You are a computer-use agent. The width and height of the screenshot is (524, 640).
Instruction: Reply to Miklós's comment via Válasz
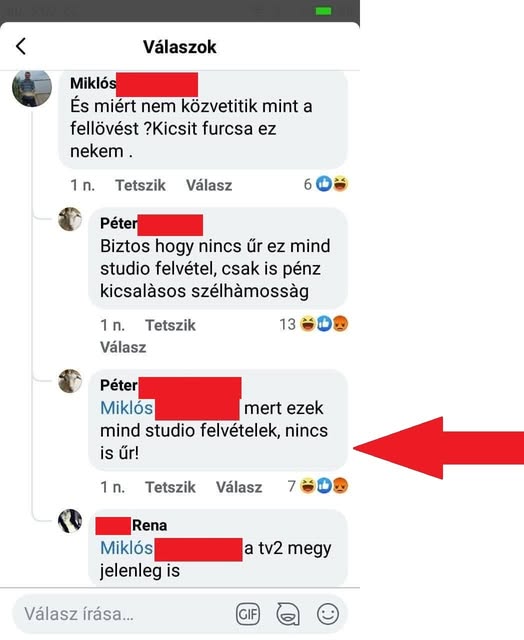click(209, 185)
